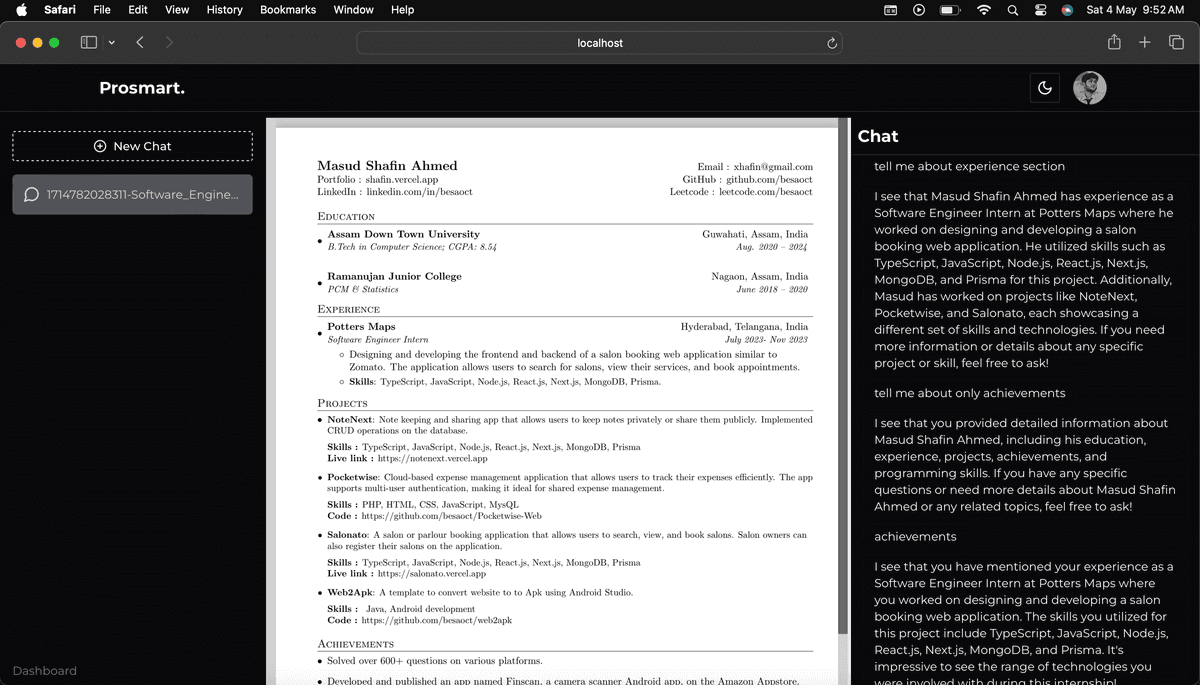
Task: Go back with Safari back arrow
Action: 140,42
